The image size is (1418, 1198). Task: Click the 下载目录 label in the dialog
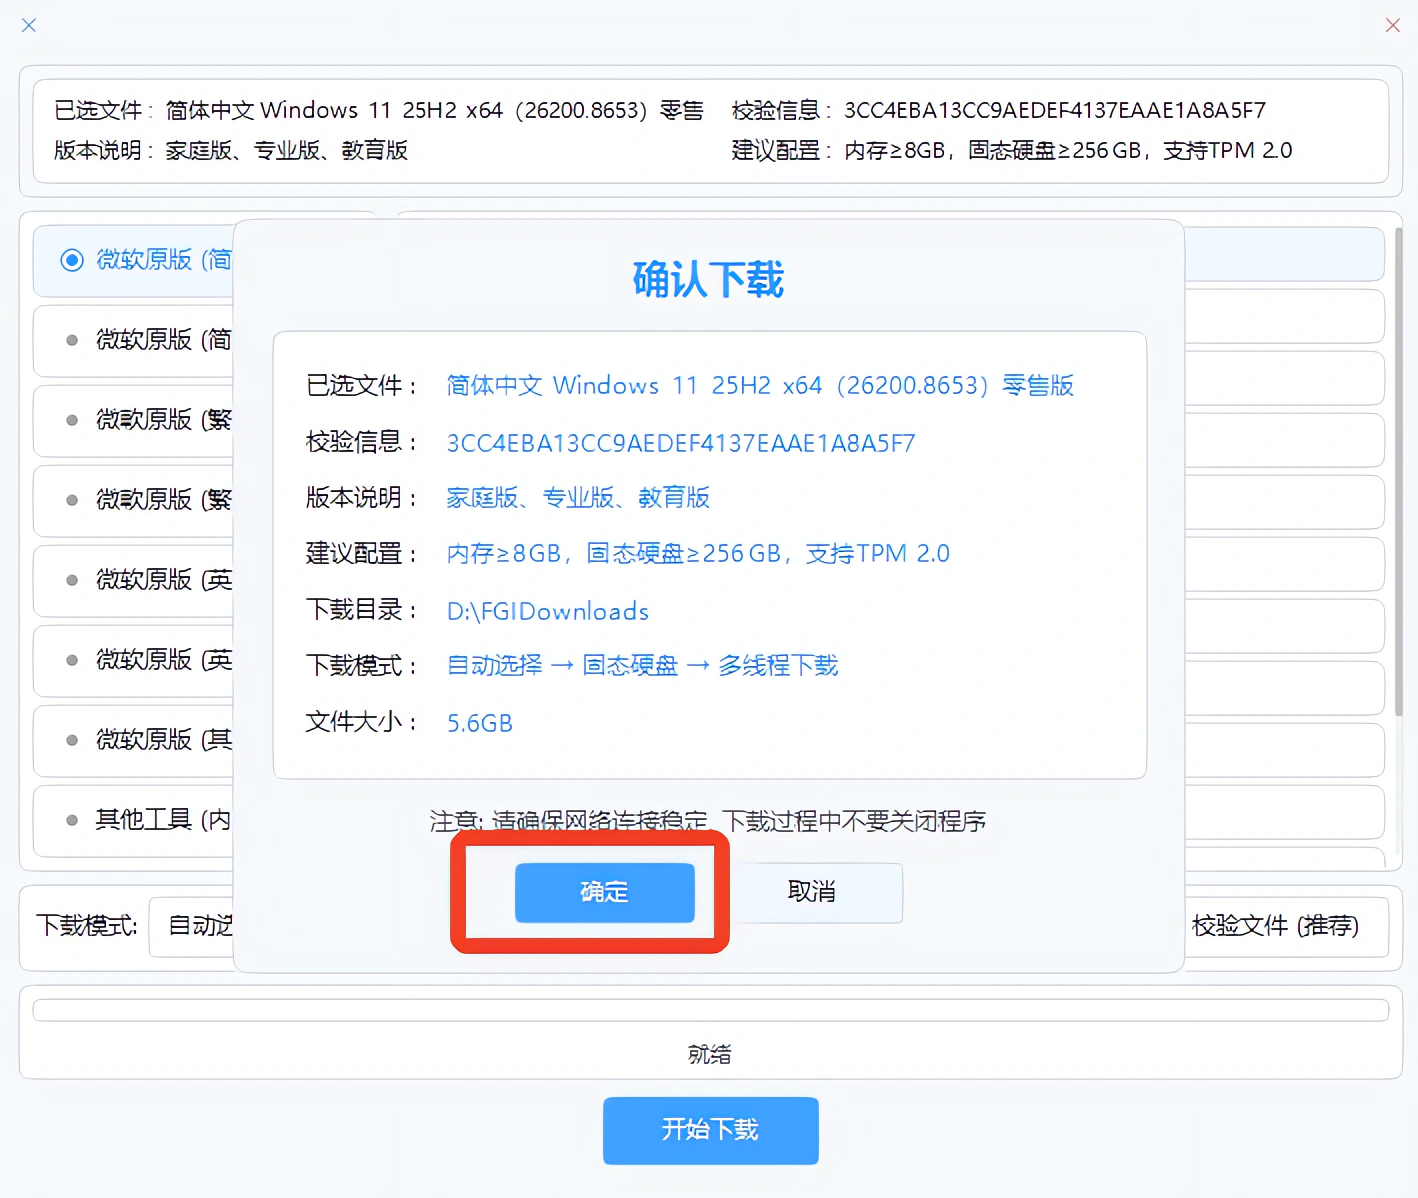click(361, 609)
